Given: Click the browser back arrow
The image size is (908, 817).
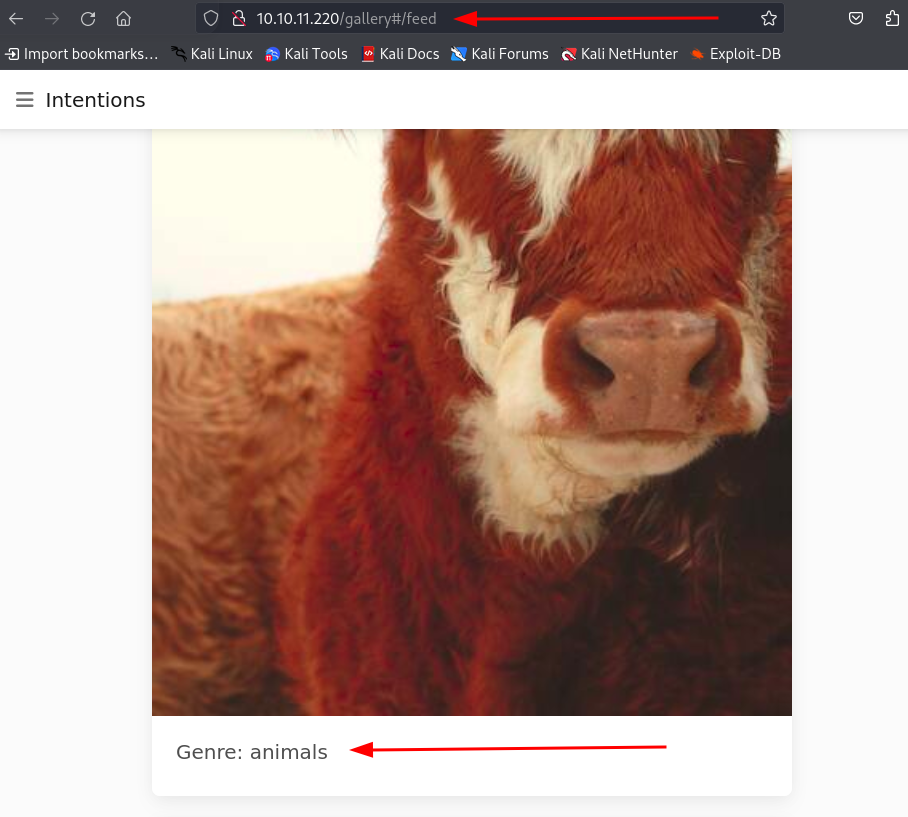Looking at the screenshot, I should [x=16, y=18].
